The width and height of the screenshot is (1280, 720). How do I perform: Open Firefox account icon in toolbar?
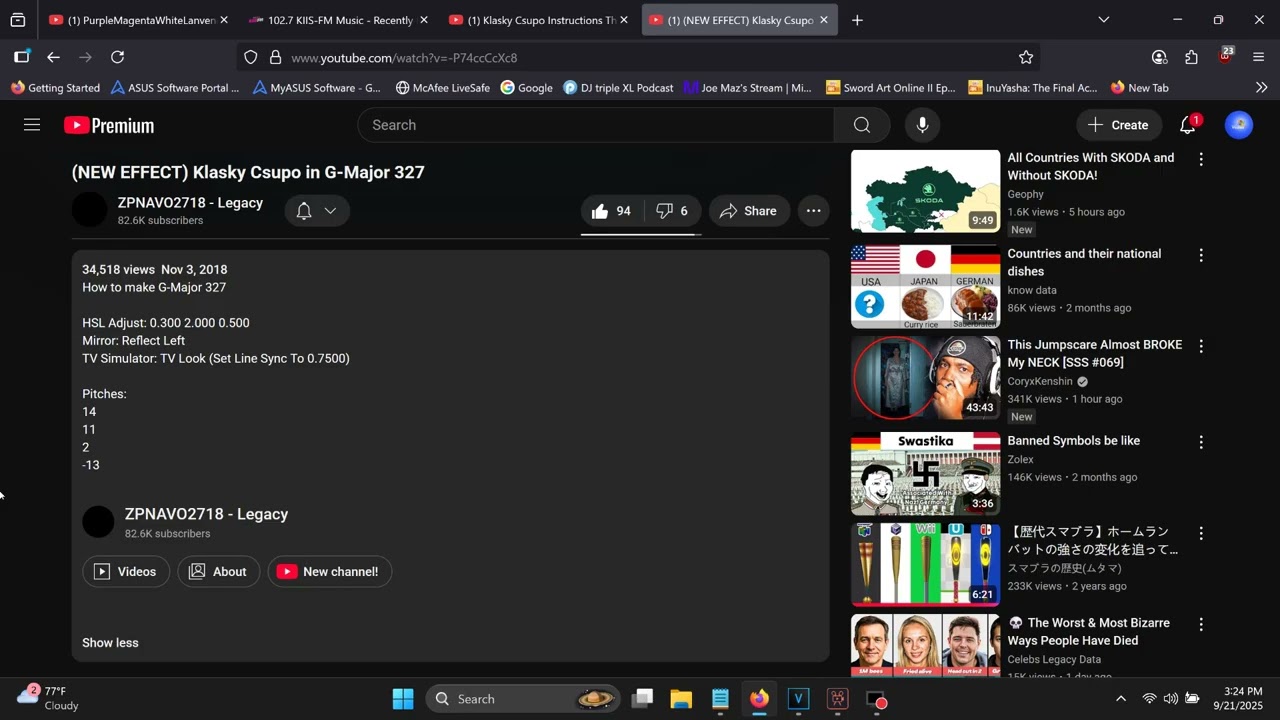[x=1159, y=57]
